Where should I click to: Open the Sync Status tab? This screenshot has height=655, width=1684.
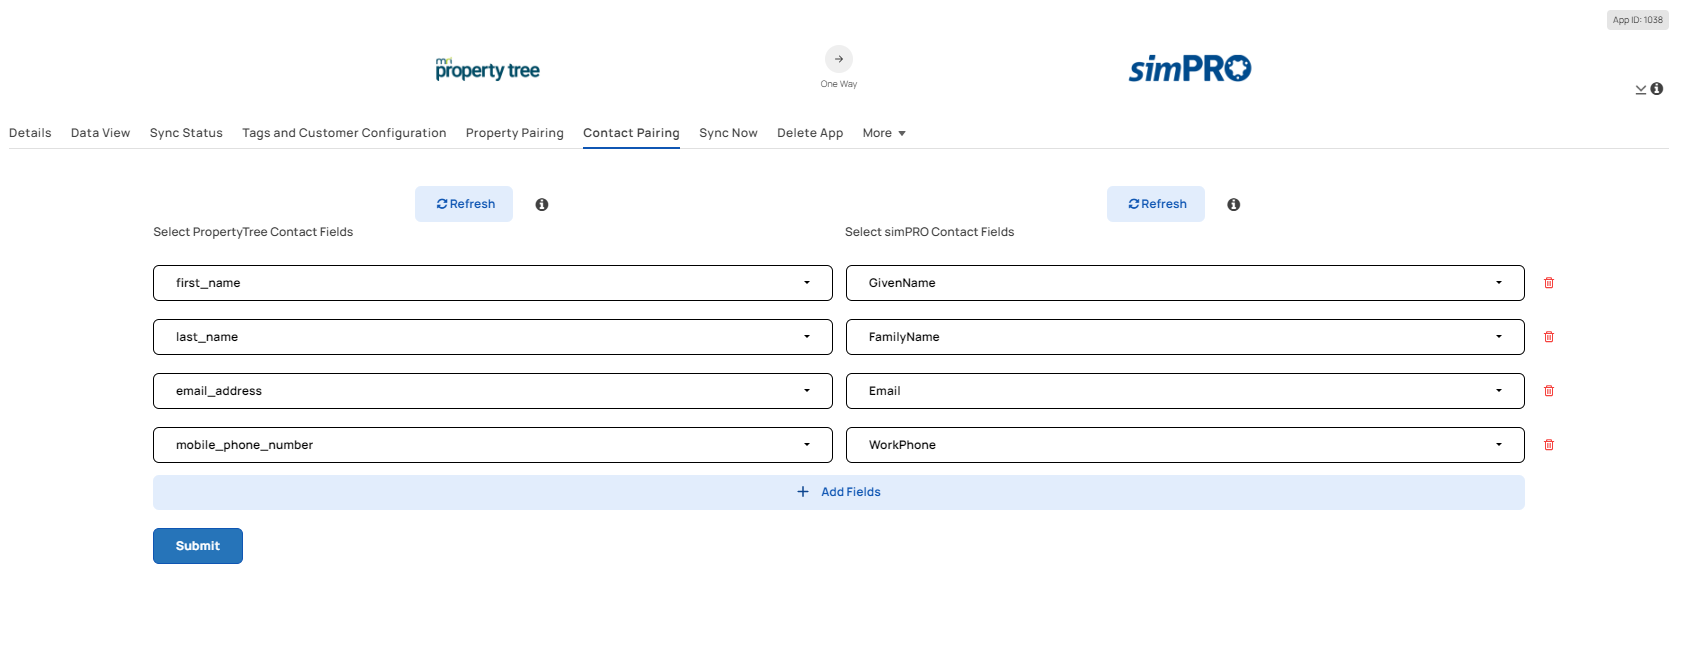tap(186, 133)
